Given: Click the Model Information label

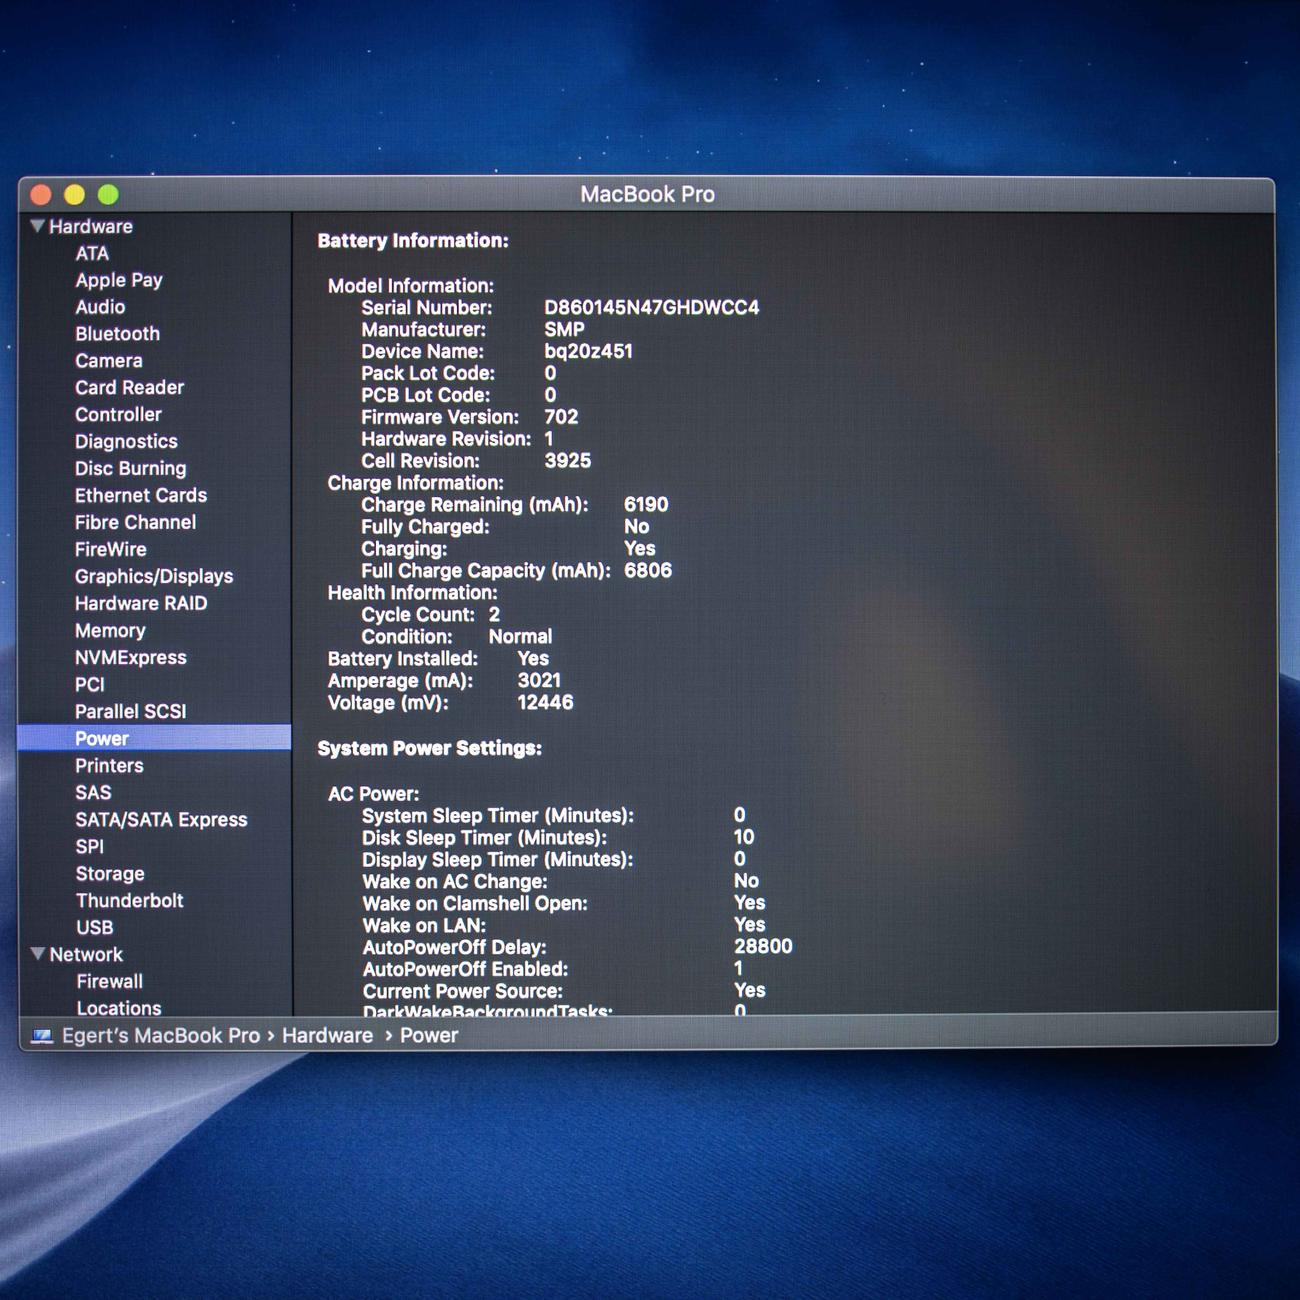Looking at the screenshot, I should coord(411,286).
